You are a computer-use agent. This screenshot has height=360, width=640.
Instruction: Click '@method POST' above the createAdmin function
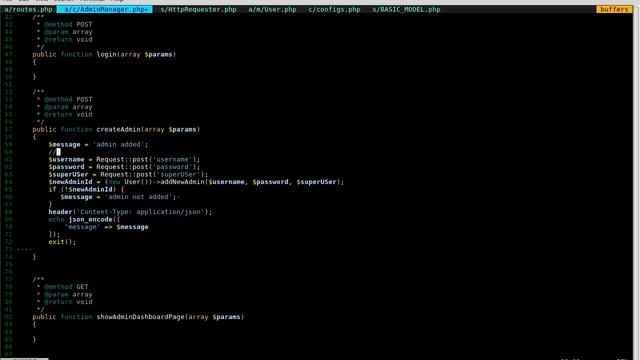click(x=68, y=100)
